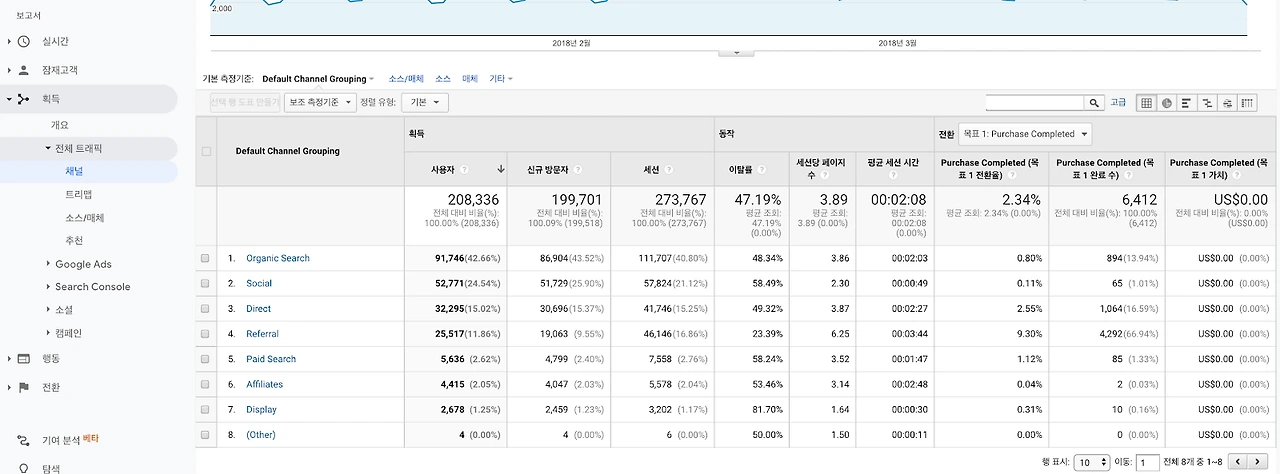Open the 행 표시 rows-per-page dropdown
1280x474 pixels.
[1092, 462]
